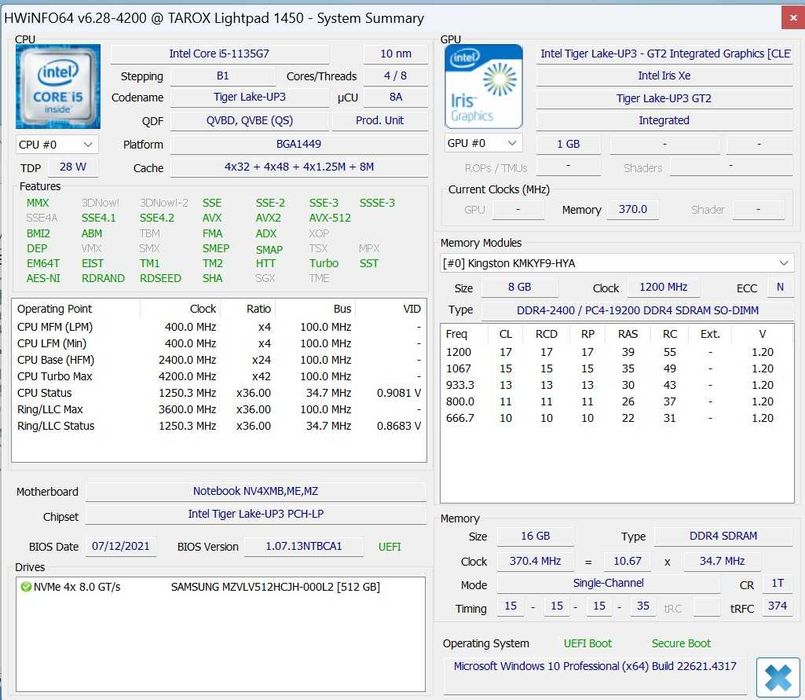Open the CPU #0 selector dropdown
Screen dimensions: 805x700
tap(56, 145)
